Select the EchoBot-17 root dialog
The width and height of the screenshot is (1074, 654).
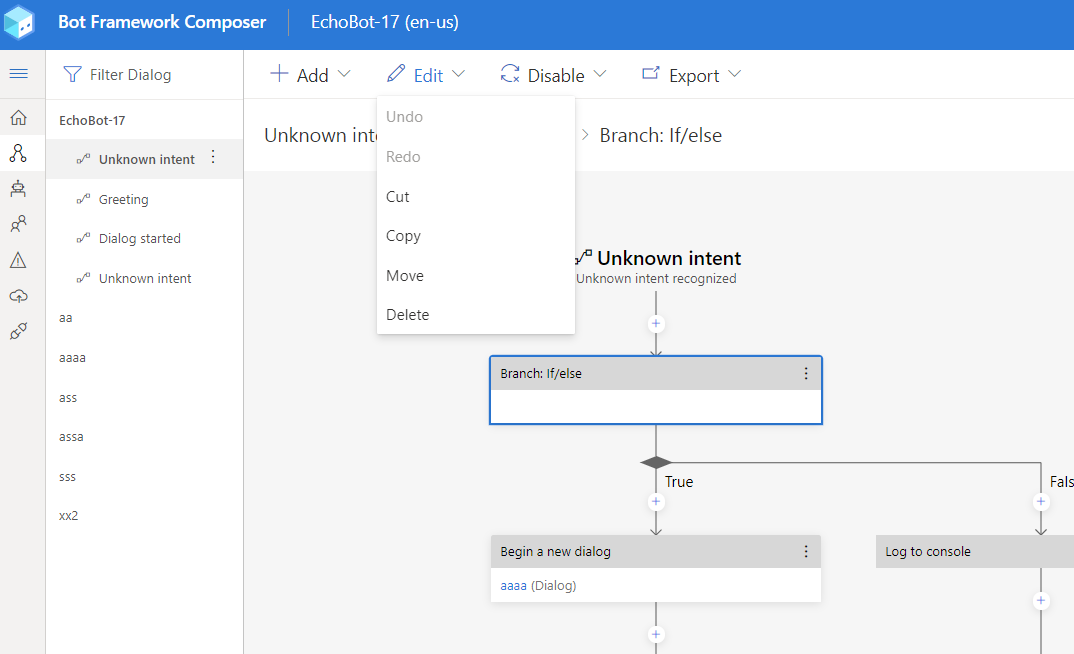coord(145,121)
